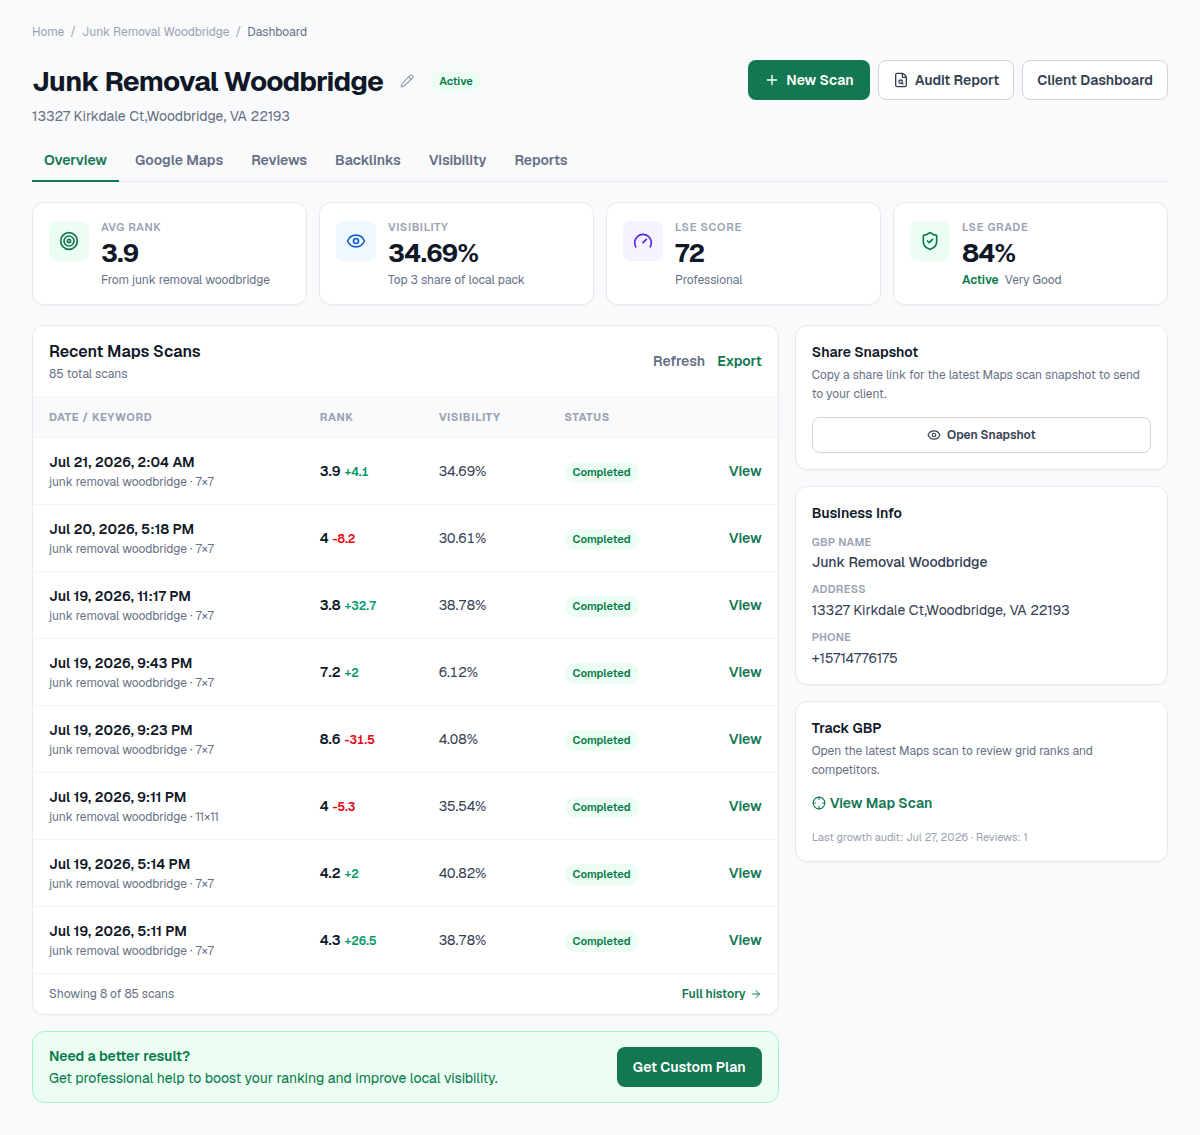Image resolution: width=1200 pixels, height=1135 pixels.
Task: Open Full history link
Action: (x=721, y=994)
